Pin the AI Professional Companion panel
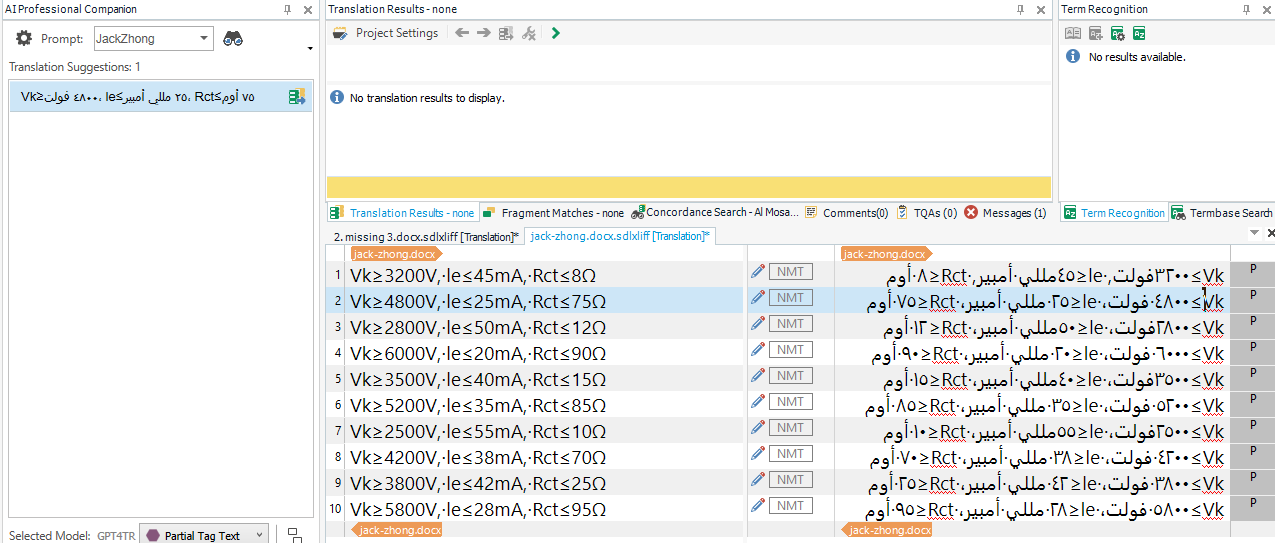 point(288,9)
